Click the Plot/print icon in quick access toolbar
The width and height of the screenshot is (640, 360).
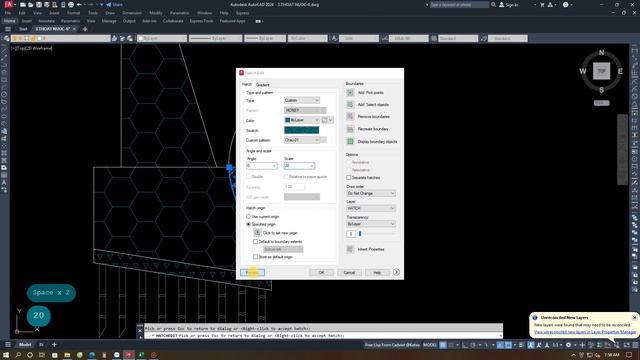tap(71, 5)
